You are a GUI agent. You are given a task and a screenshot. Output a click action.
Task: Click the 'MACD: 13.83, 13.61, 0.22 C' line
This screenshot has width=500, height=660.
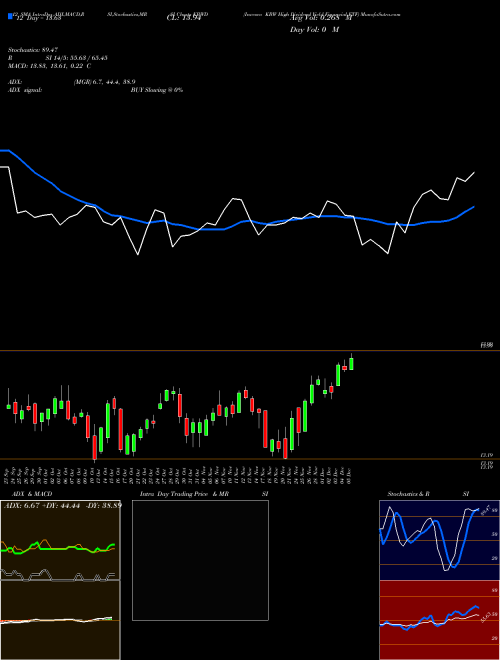tap(50, 66)
